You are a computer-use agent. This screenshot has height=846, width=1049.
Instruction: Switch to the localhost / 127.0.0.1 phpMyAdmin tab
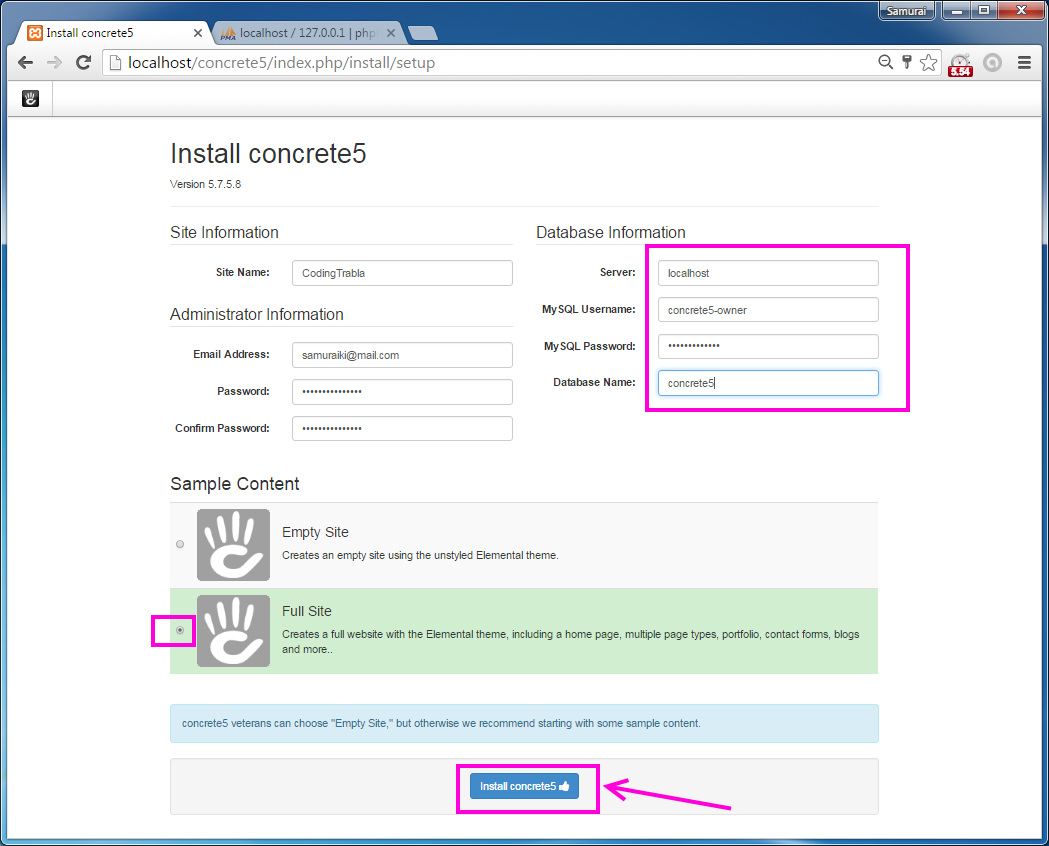pyautogui.click(x=308, y=33)
